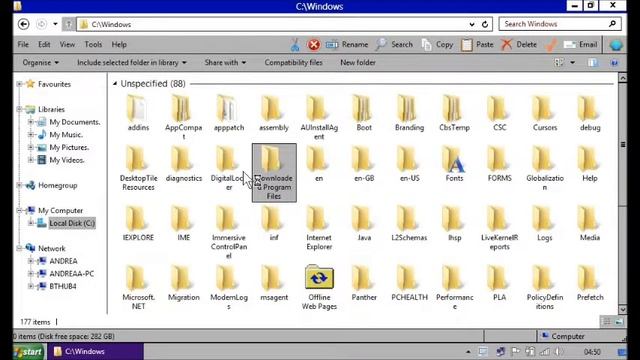Image resolution: width=640 pixels, height=360 pixels.
Task: Select My Videos library
Action: click(67, 160)
